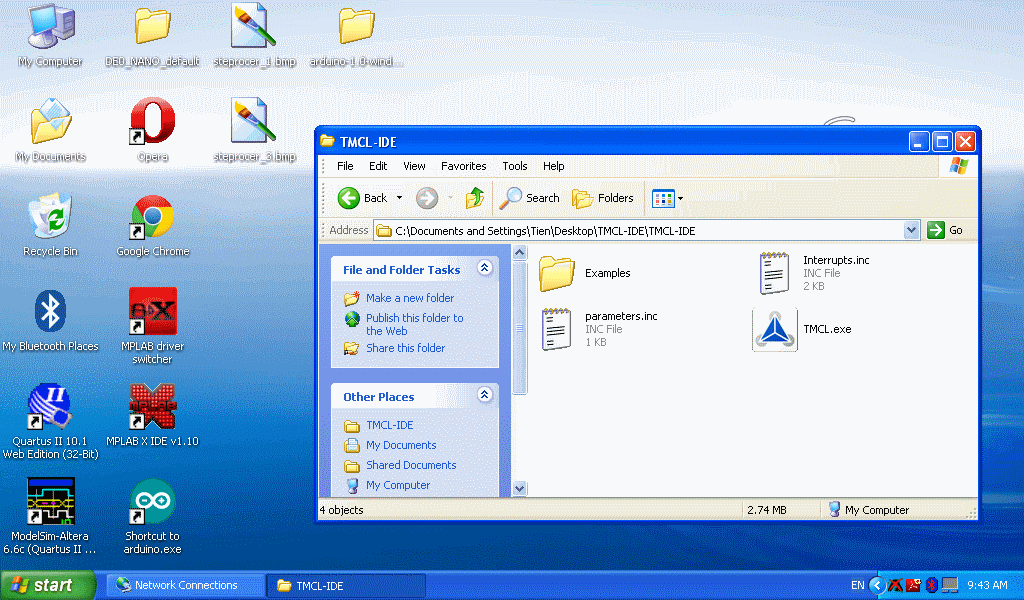The image size is (1024, 600).
Task: Click the address bar path field
Action: [640, 231]
